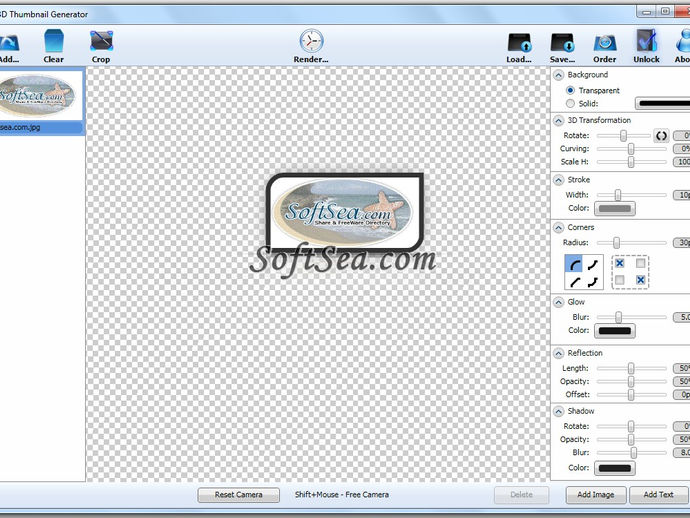Select the bottom-left straight-cut corner style
This screenshot has width=690, height=518.
[574, 282]
